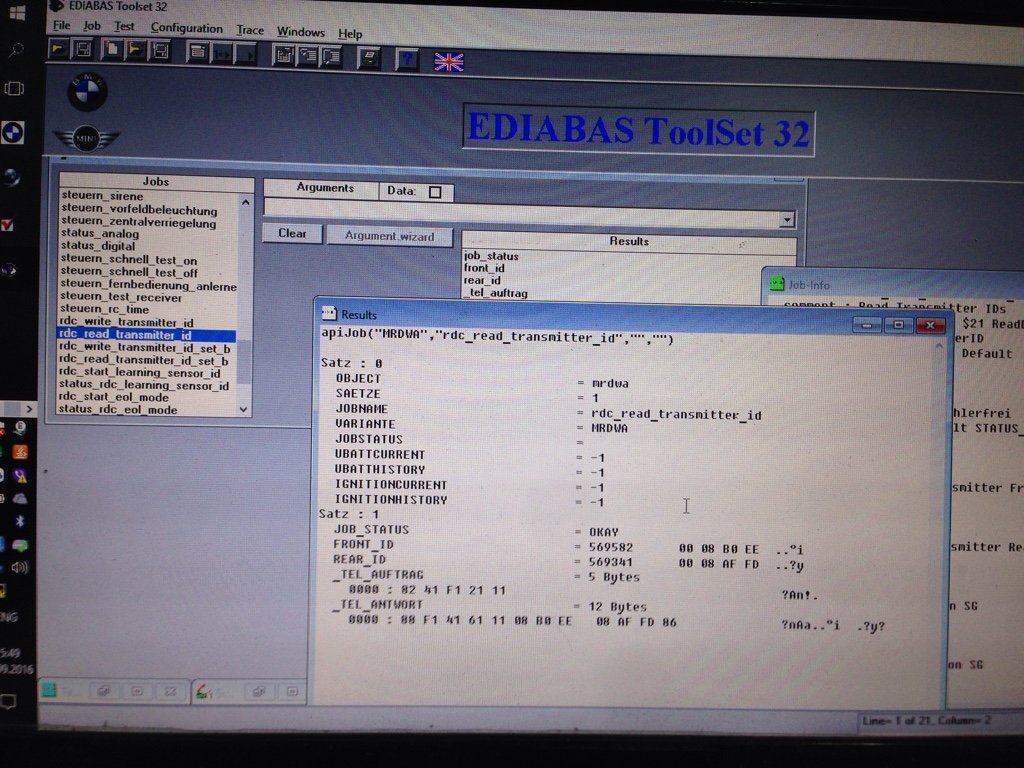Screen dimensions: 1024x768
Task: Open the Test menu
Action: click(x=124, y=27)
